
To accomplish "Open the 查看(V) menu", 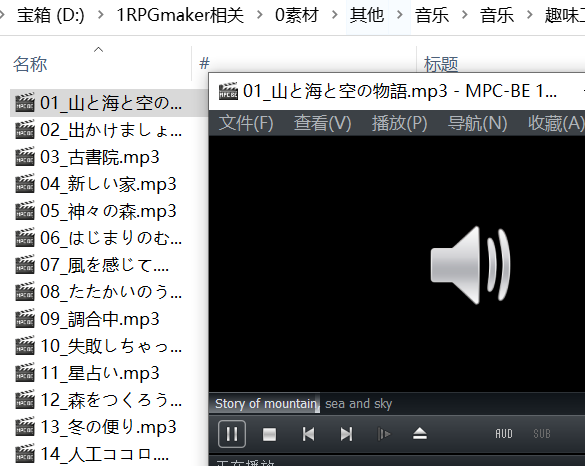I will [x=322, y=123].
